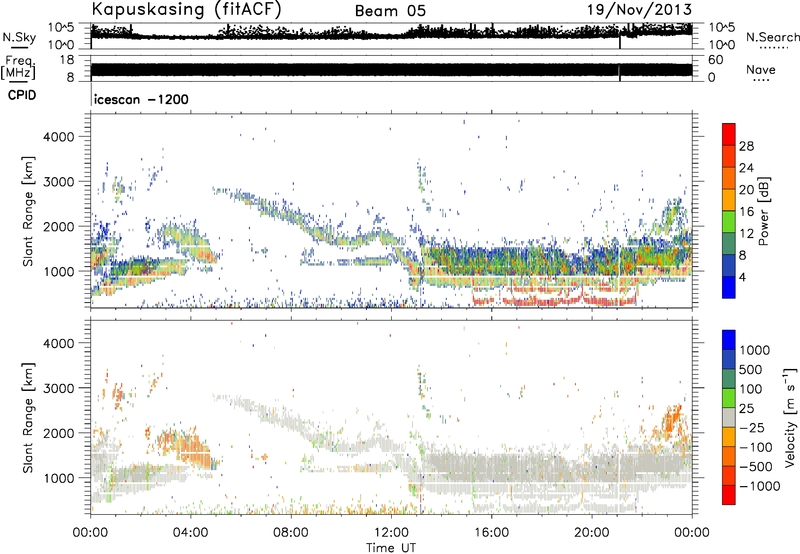Click the 'CPID' label
This screenshot has width=800, height=554.
(x=22, y=95)
